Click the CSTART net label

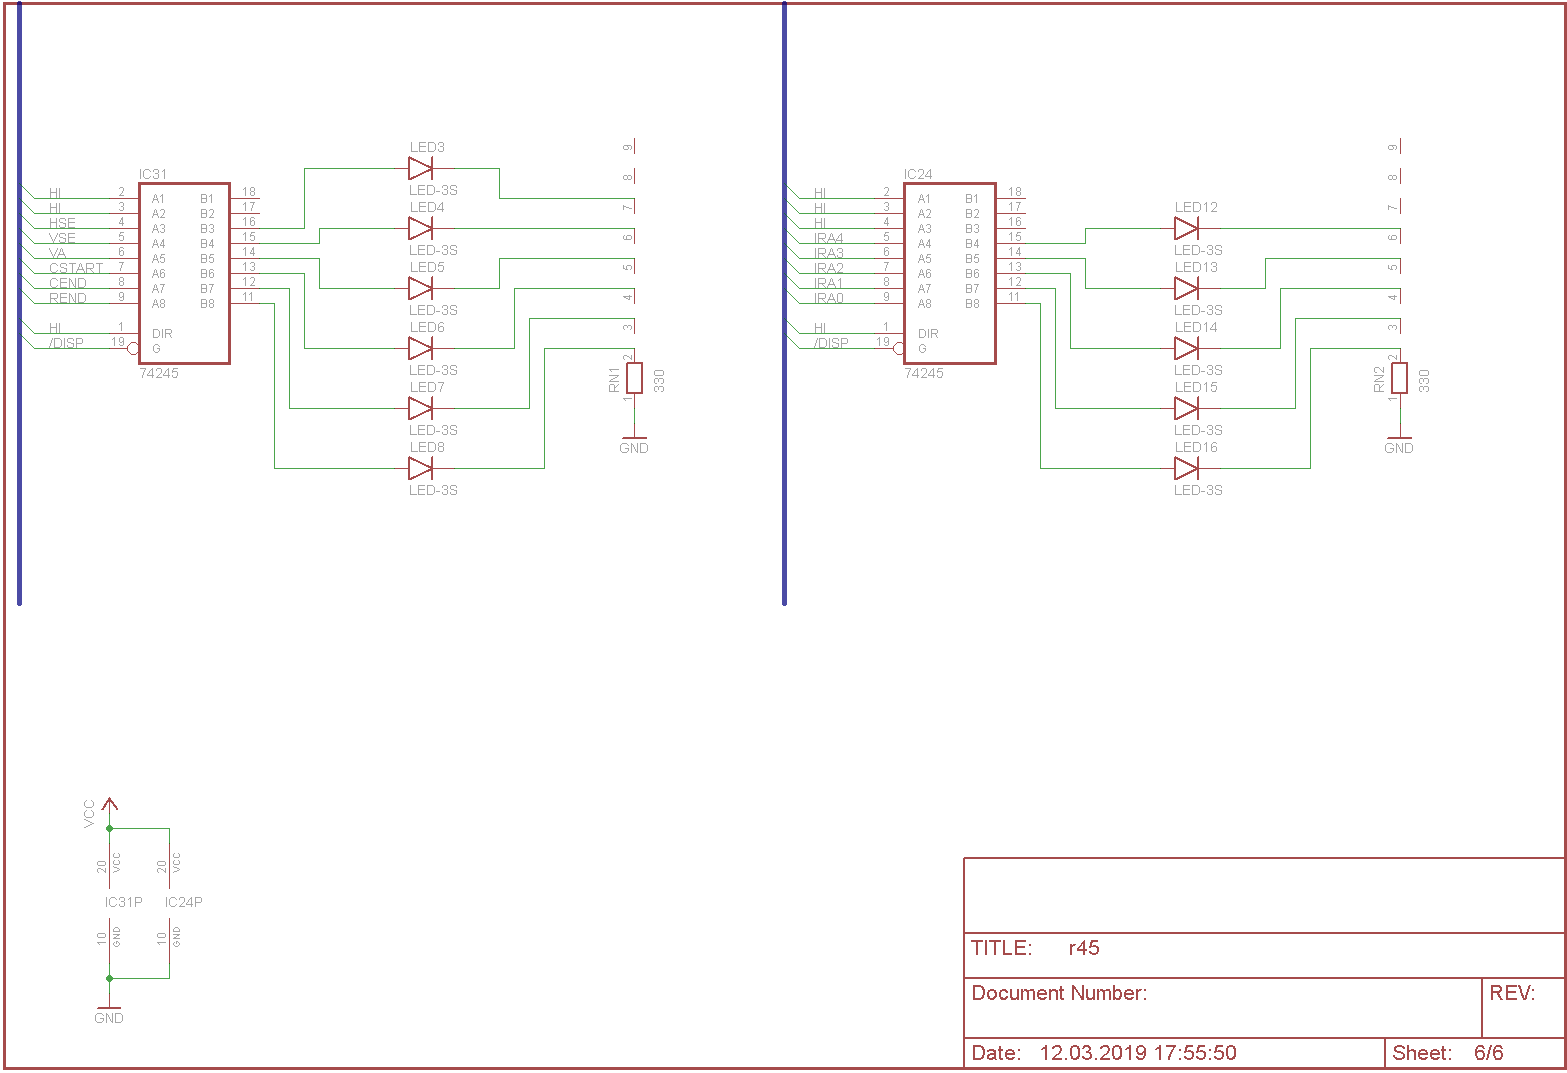pyautogui.click(x=76, y=268)
